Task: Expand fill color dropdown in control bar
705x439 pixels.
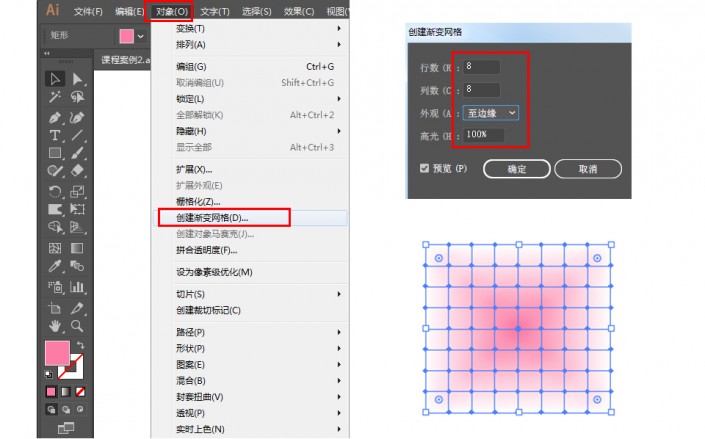Action: [141, 36]
